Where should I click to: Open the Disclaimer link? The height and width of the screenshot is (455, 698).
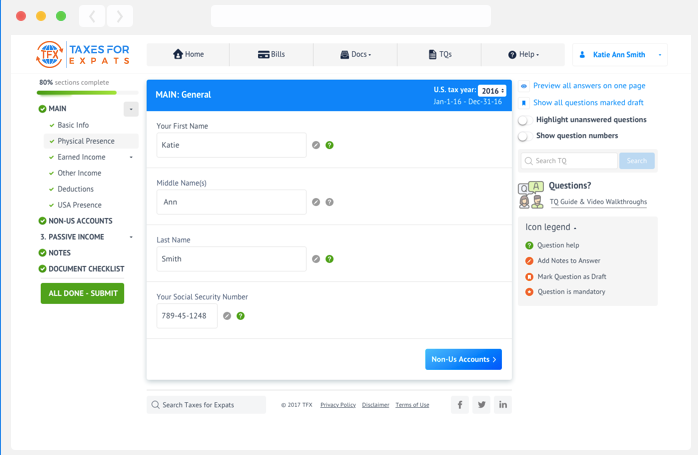coord(375,405)
